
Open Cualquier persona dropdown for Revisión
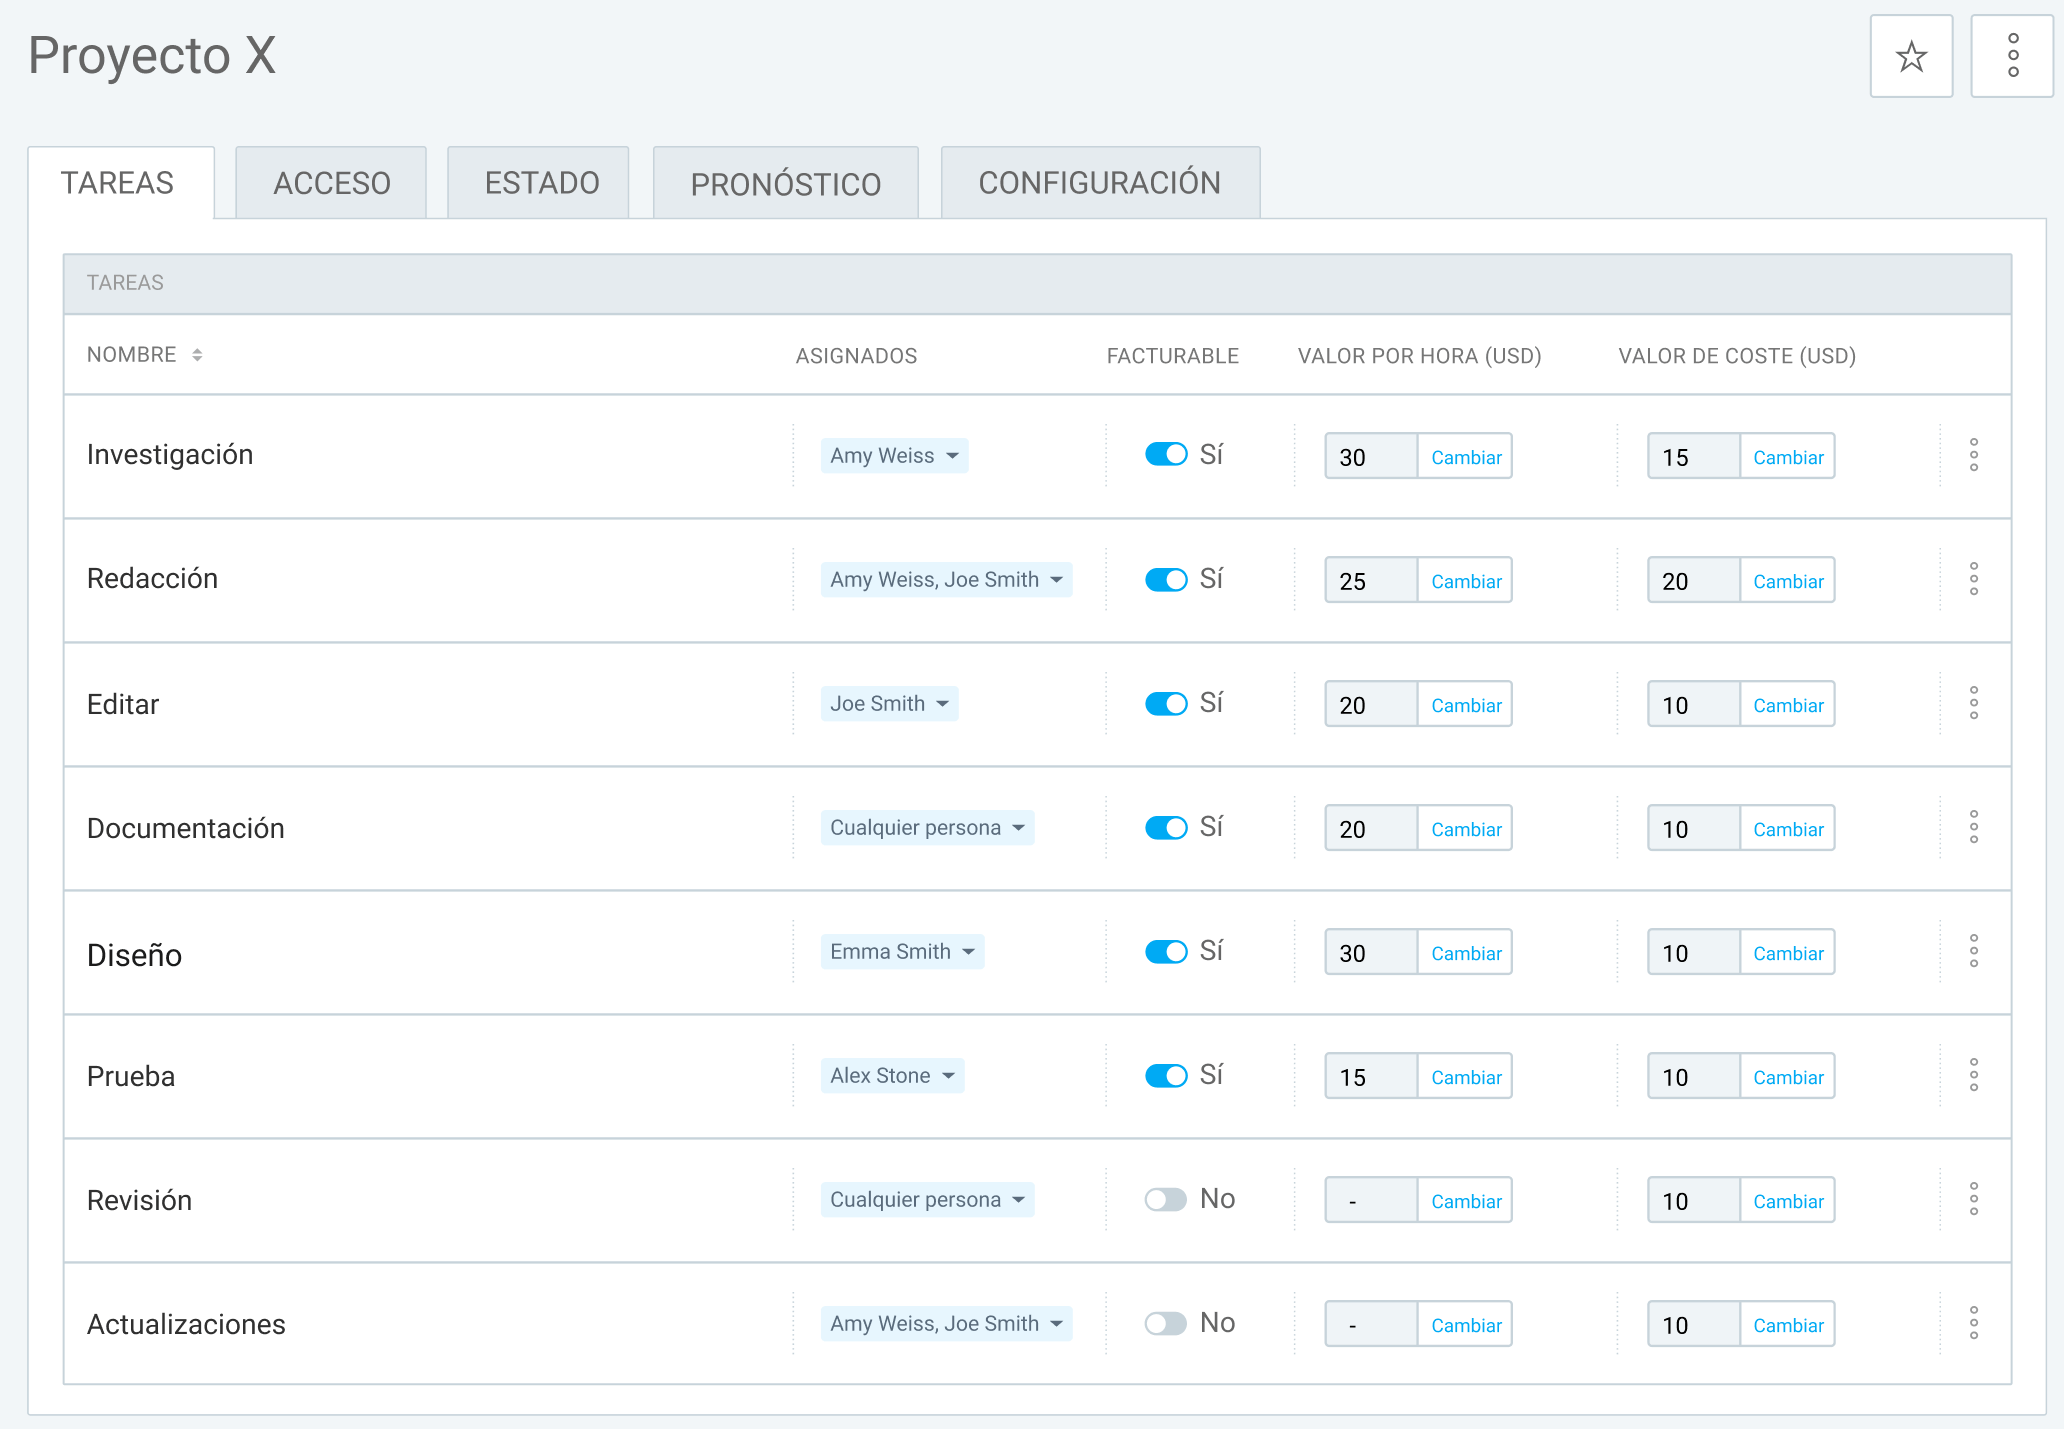tap(927, 1199)
